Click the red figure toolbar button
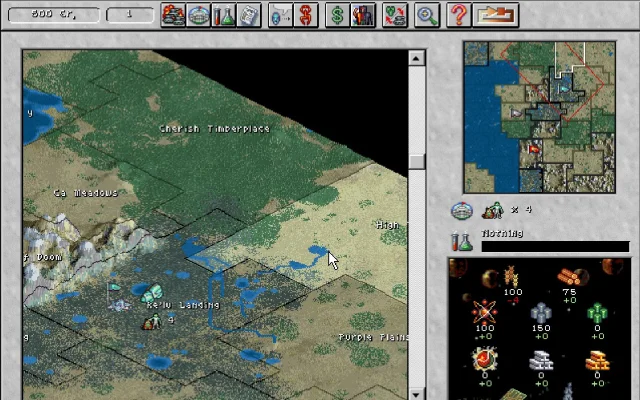Image resolution: width=640 pixels, height=400 pixels. [x=306, y=16]
